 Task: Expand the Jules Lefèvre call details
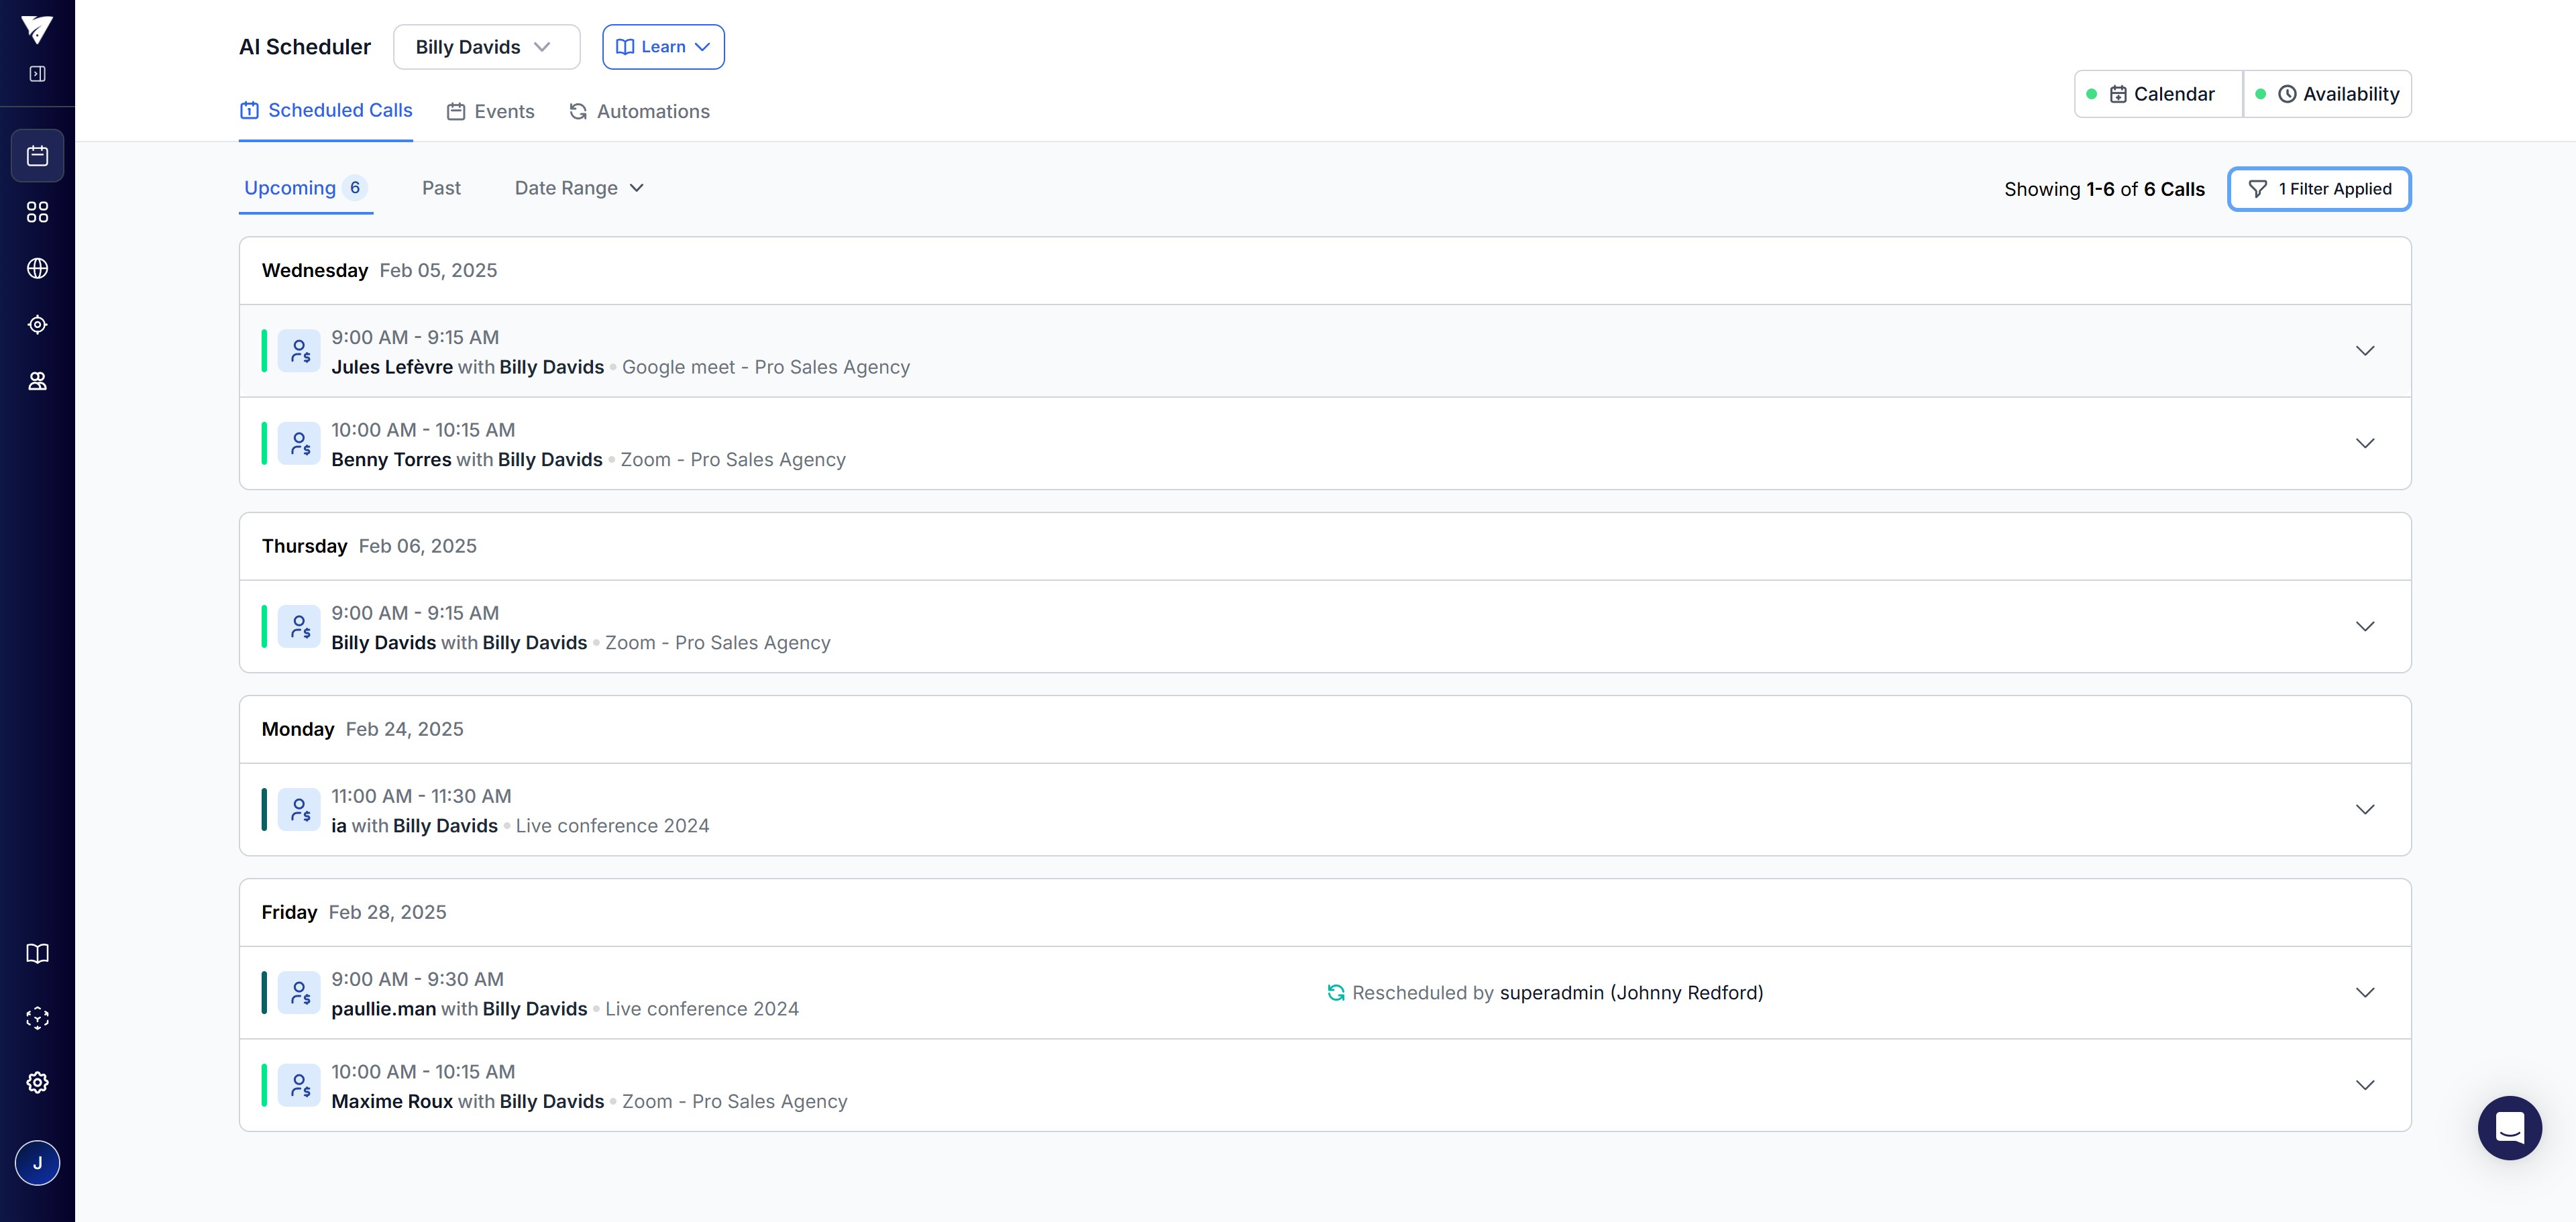2364,351
